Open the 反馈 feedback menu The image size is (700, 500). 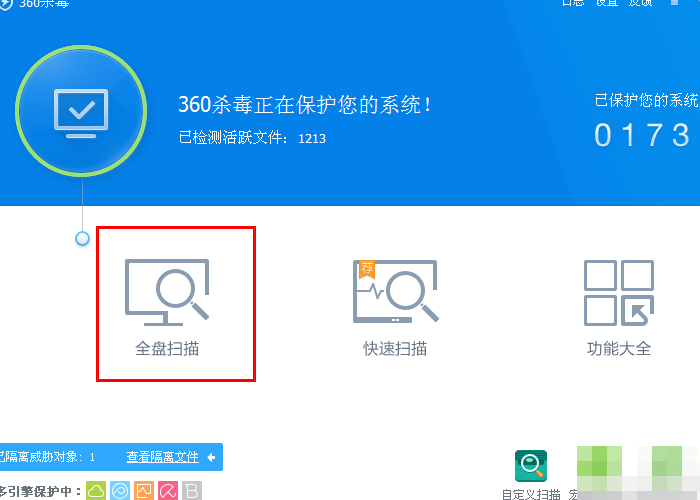[x=641, y=3]
